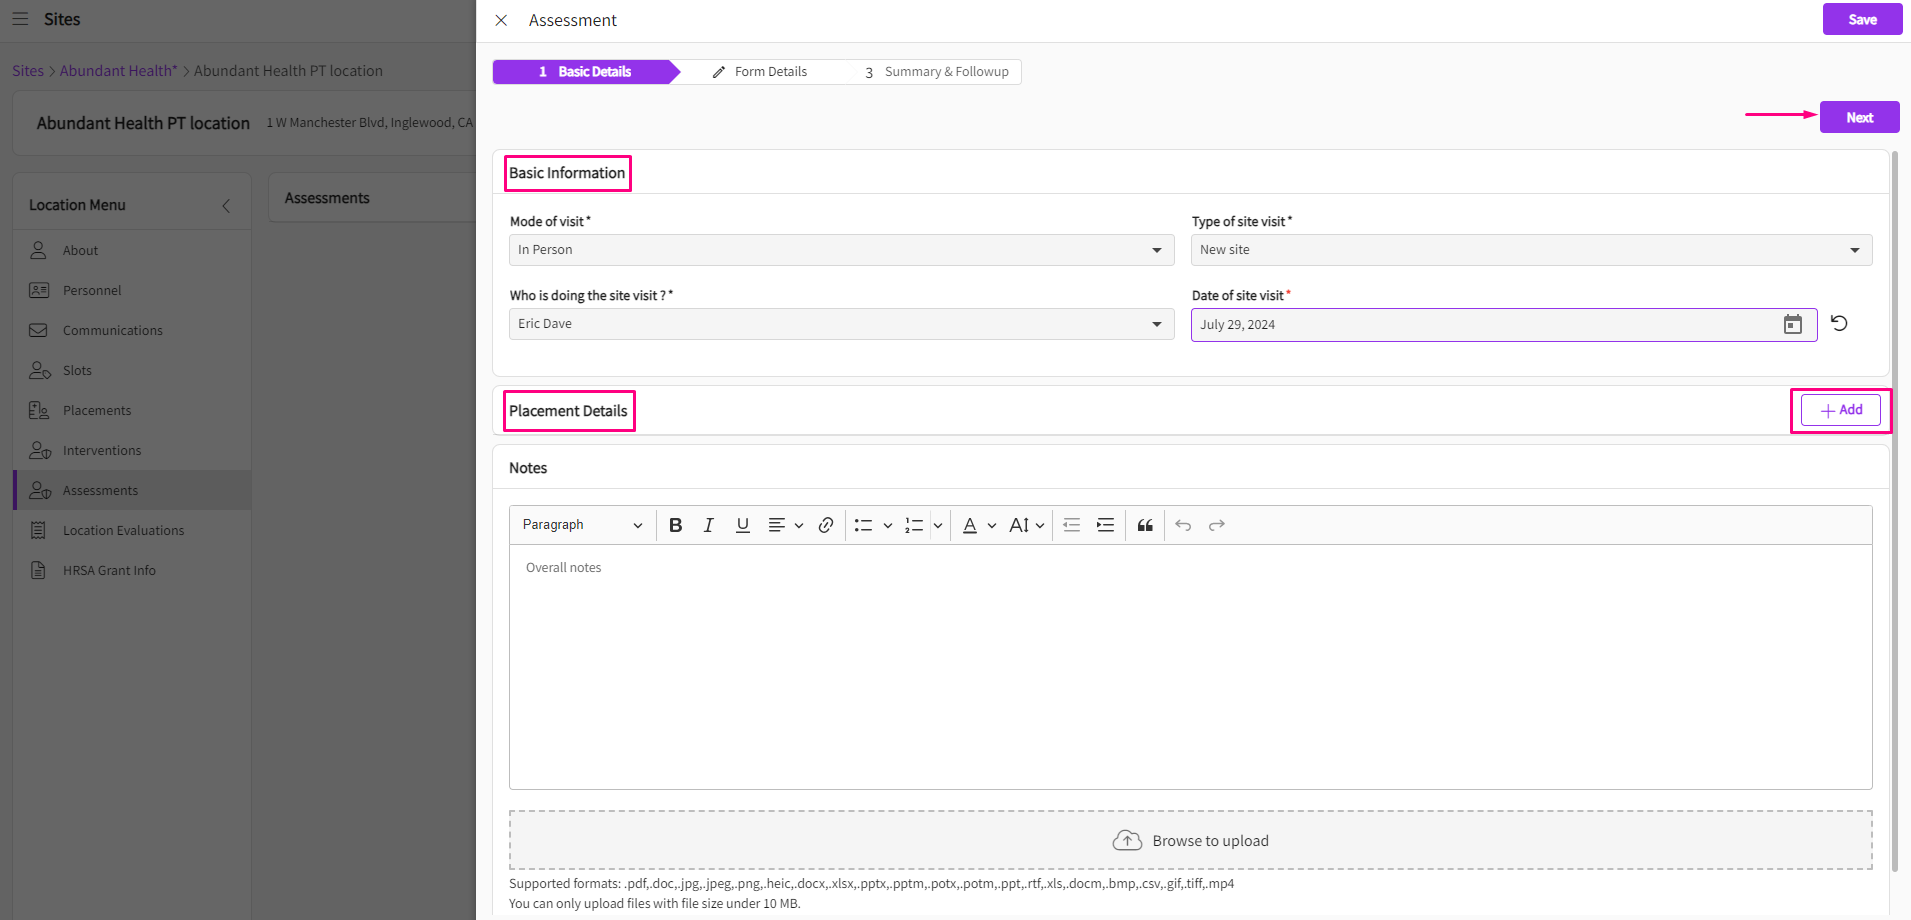The width and height of the screenshot is (1911, 920).
Task: Add a new placement detail
Action: point(1840,410)
